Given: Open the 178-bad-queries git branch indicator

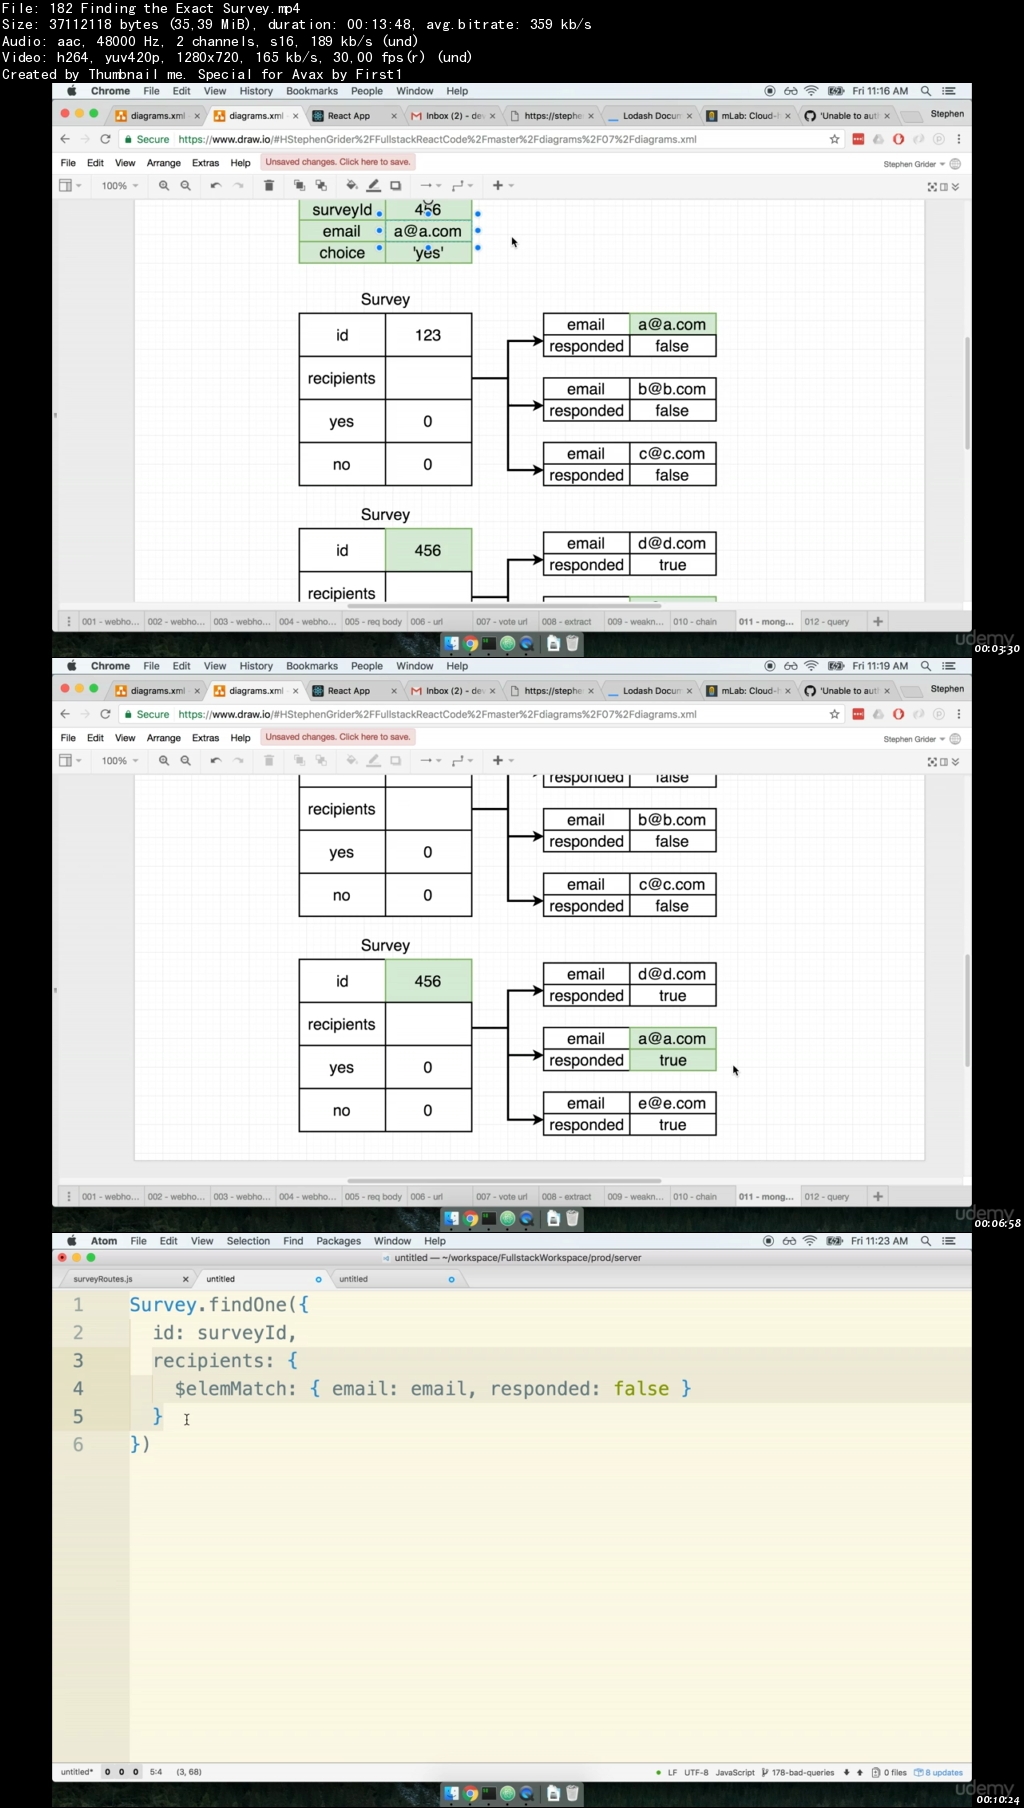Looking at the screenshot, I should (798, 1772).
